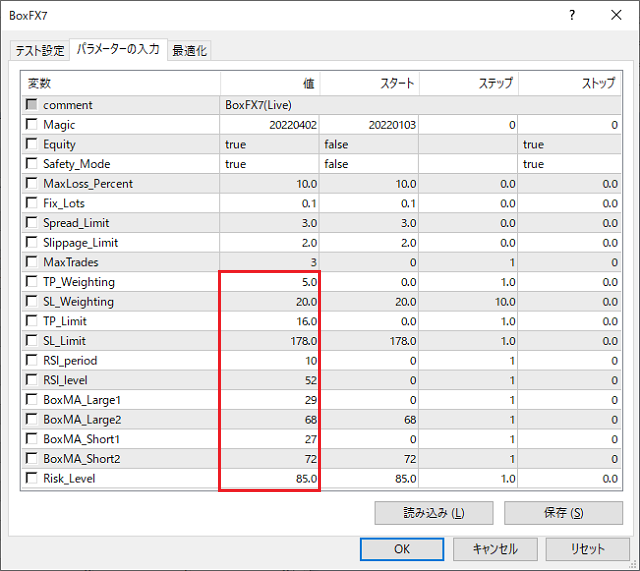
Task: Confirm with the OK button
Action: point(402,549)
